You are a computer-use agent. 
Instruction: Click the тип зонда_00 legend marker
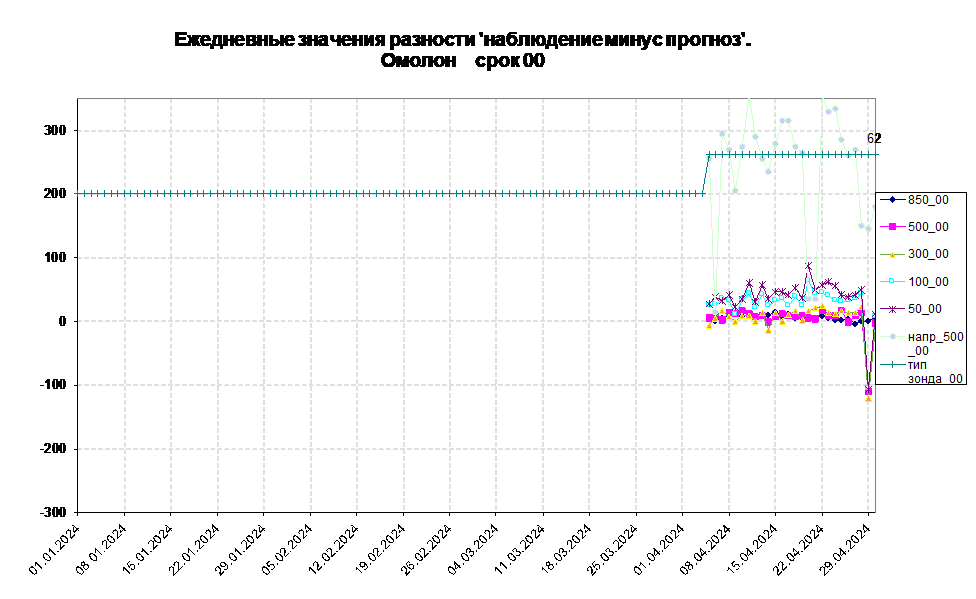click(x=892, y=365)
